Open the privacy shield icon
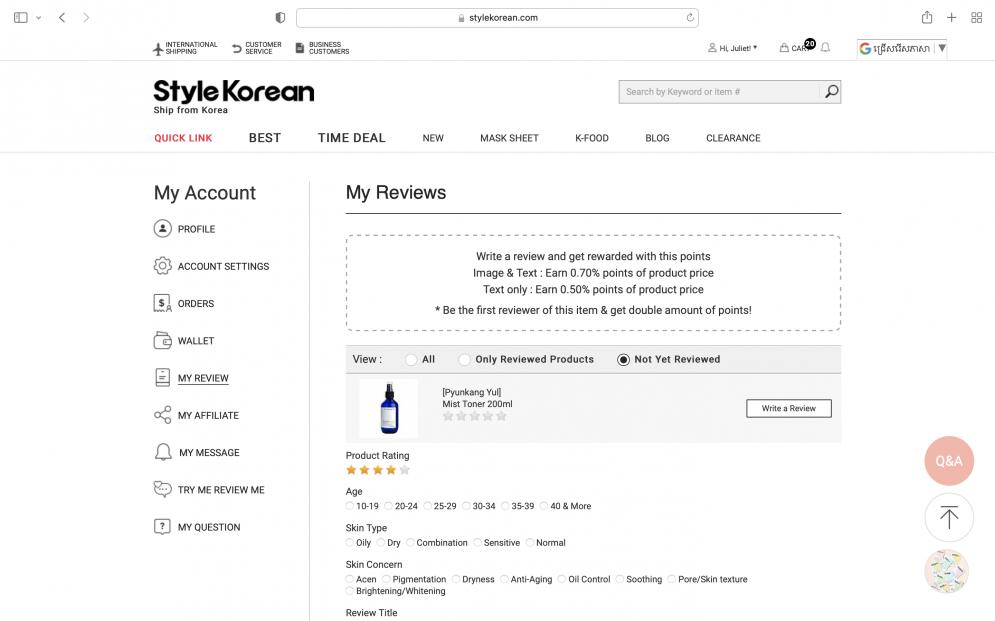The height and width of the screenshot is (621, 995). click(280, 18)
